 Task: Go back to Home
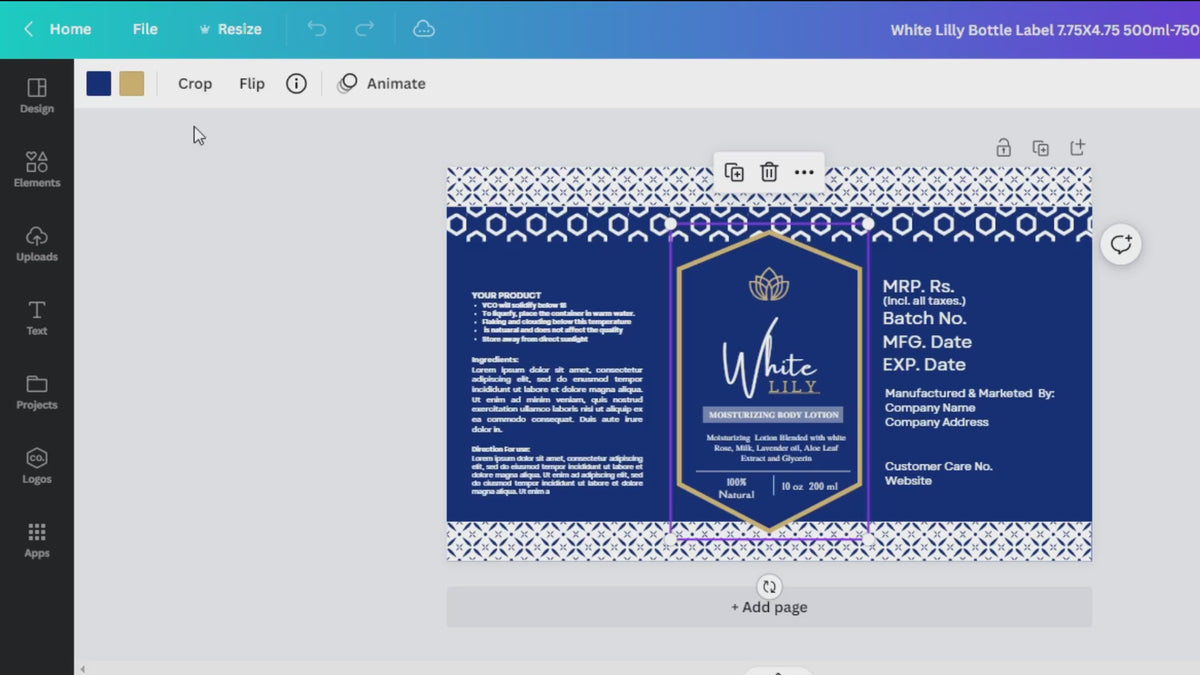(58, 29)
